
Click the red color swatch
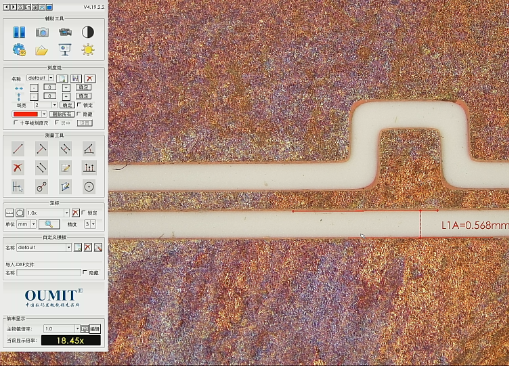[x=26, y=114]
